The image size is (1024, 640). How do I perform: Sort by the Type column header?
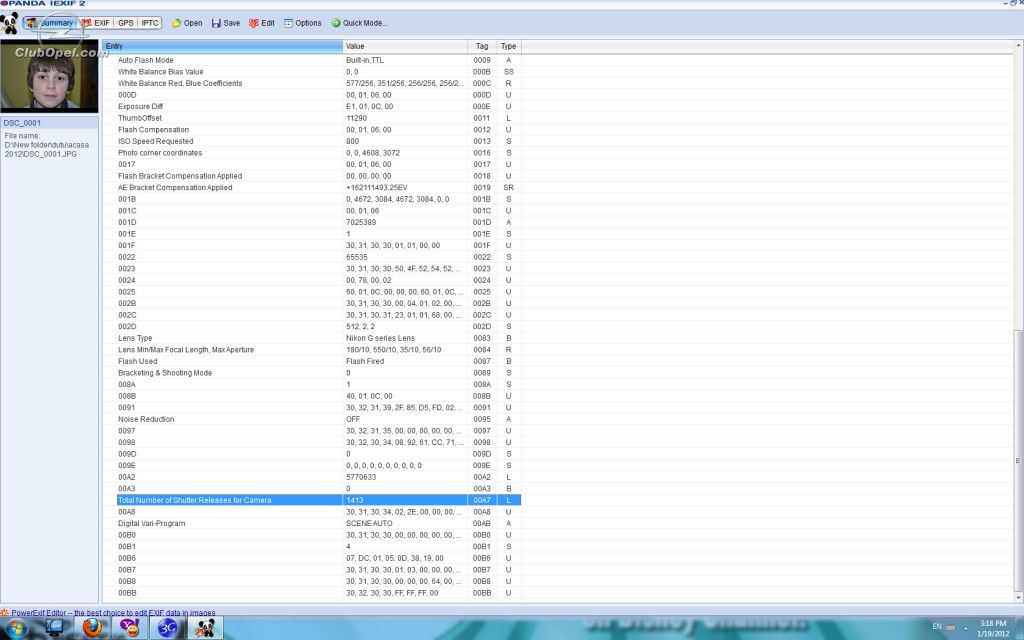(x=509, y=46)
